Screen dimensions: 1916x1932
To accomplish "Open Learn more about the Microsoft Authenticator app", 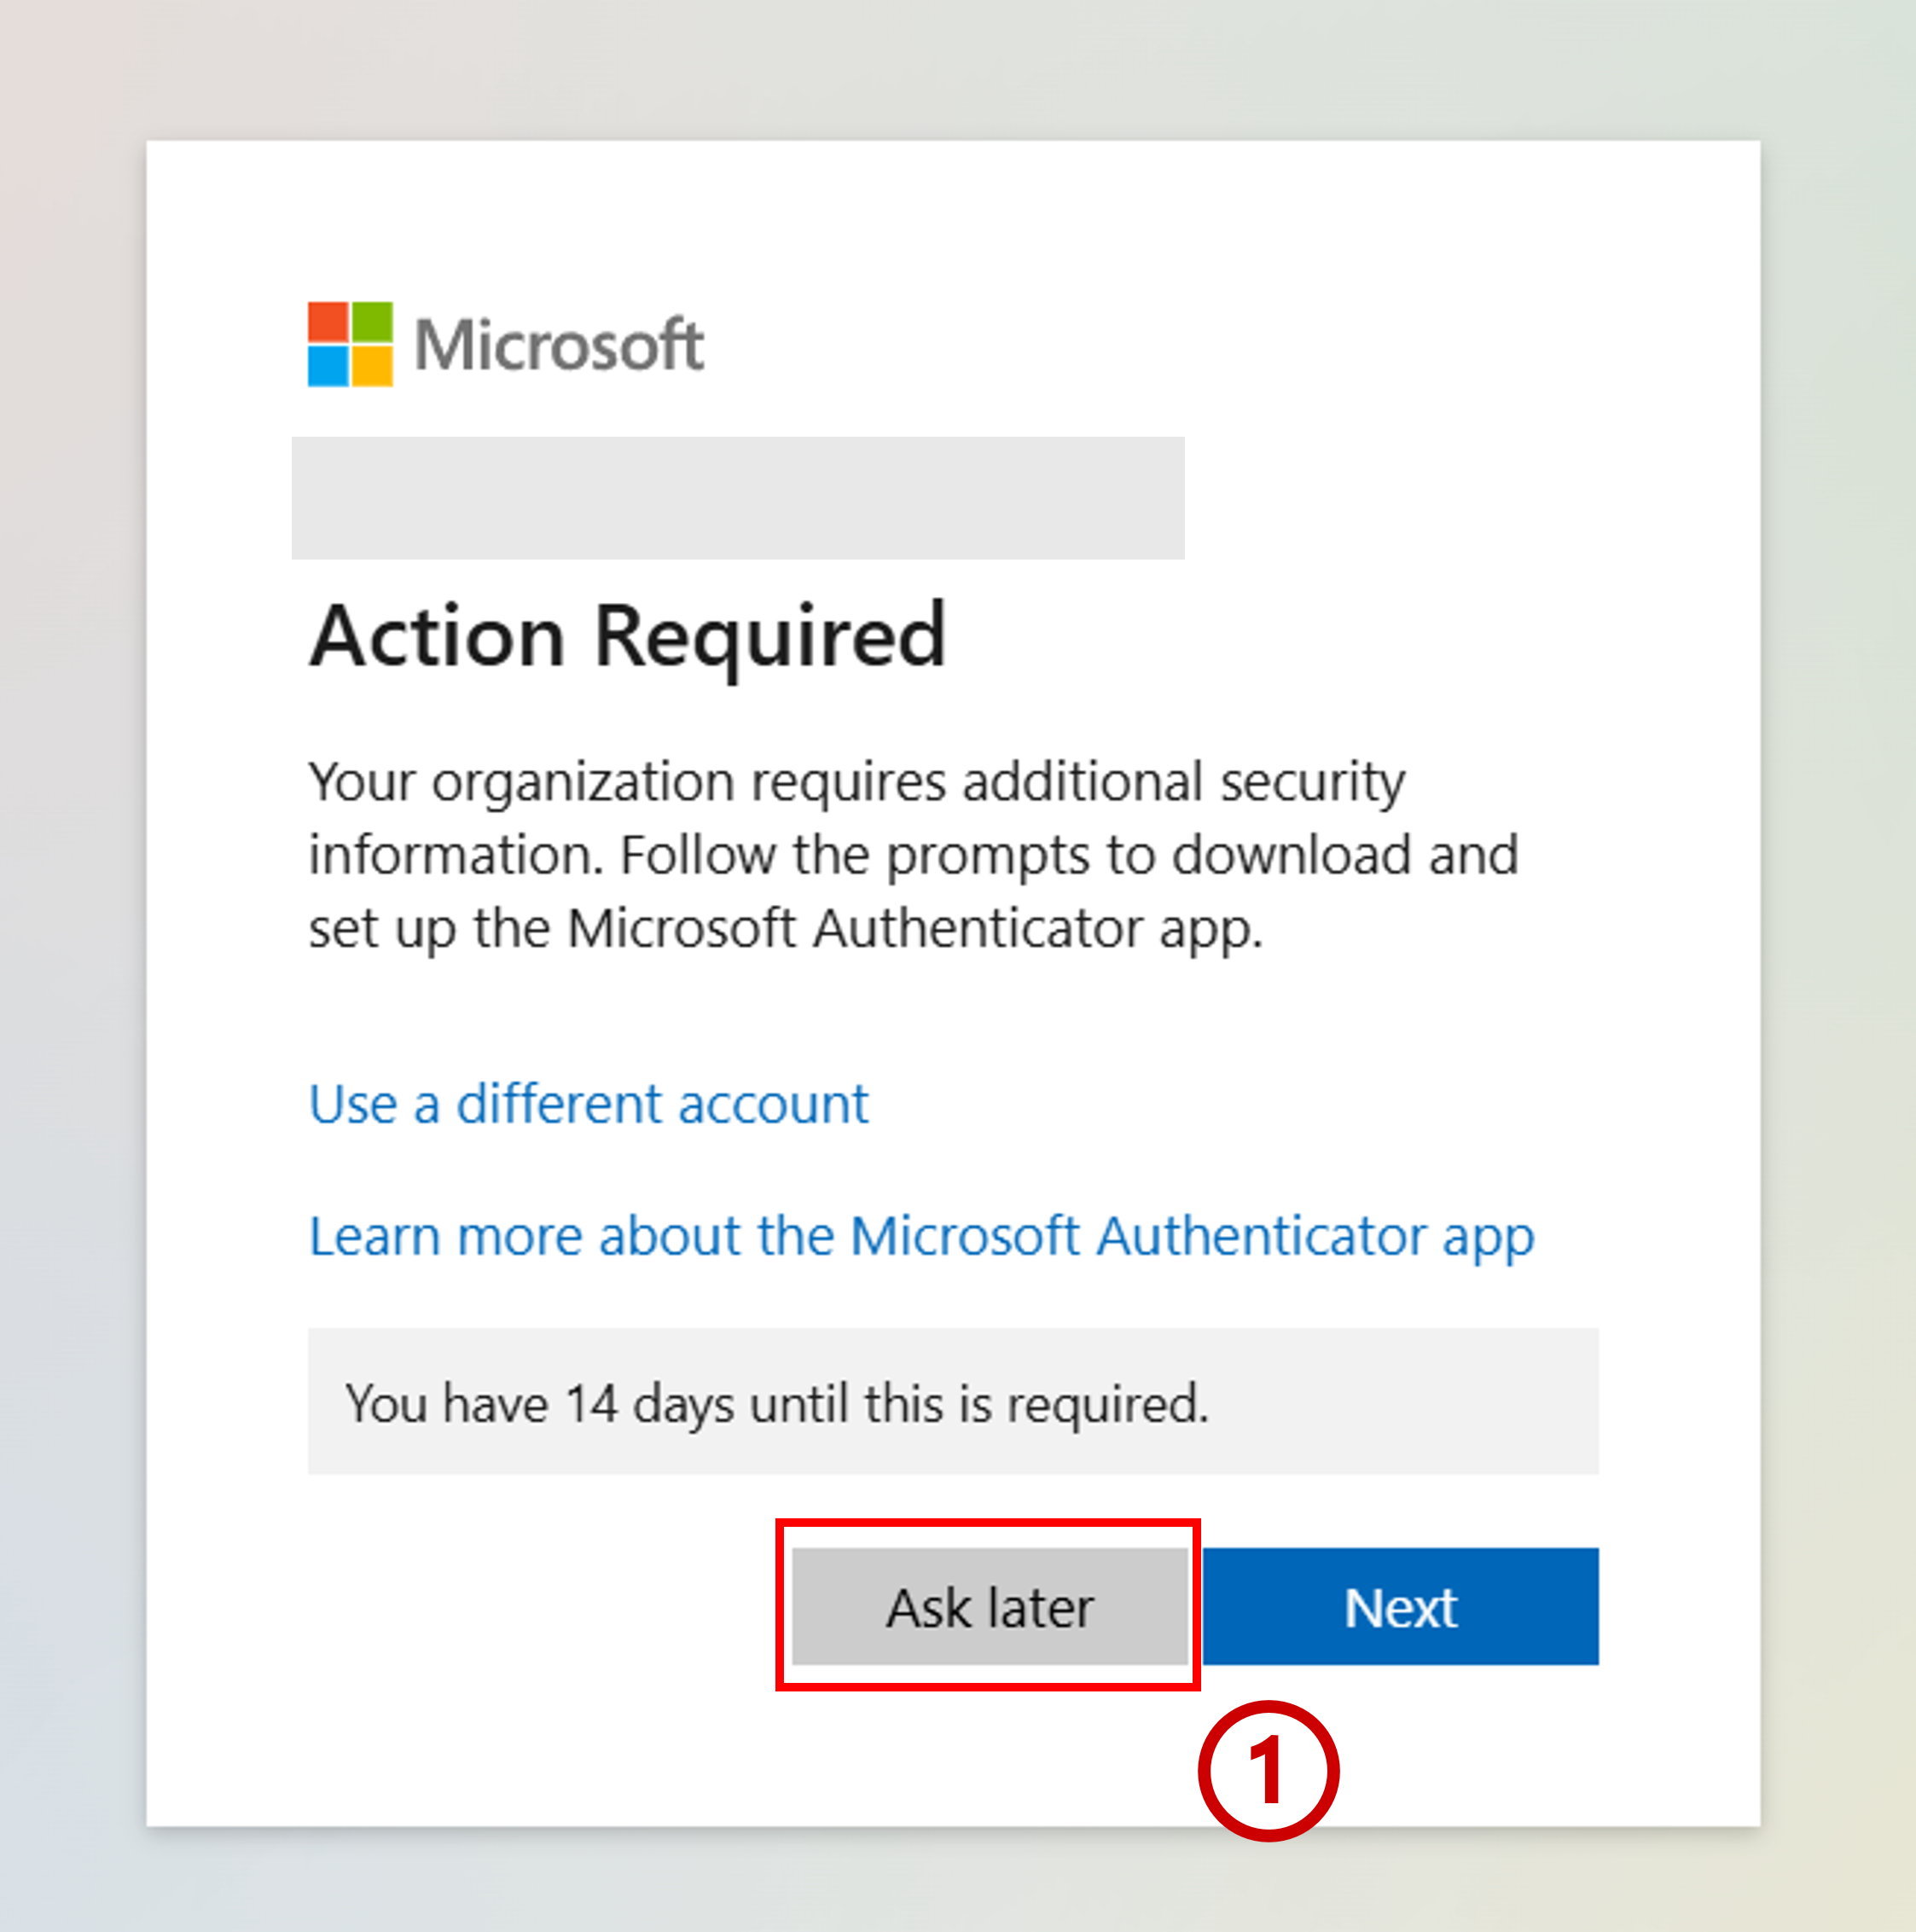I will coord(921,1238).
